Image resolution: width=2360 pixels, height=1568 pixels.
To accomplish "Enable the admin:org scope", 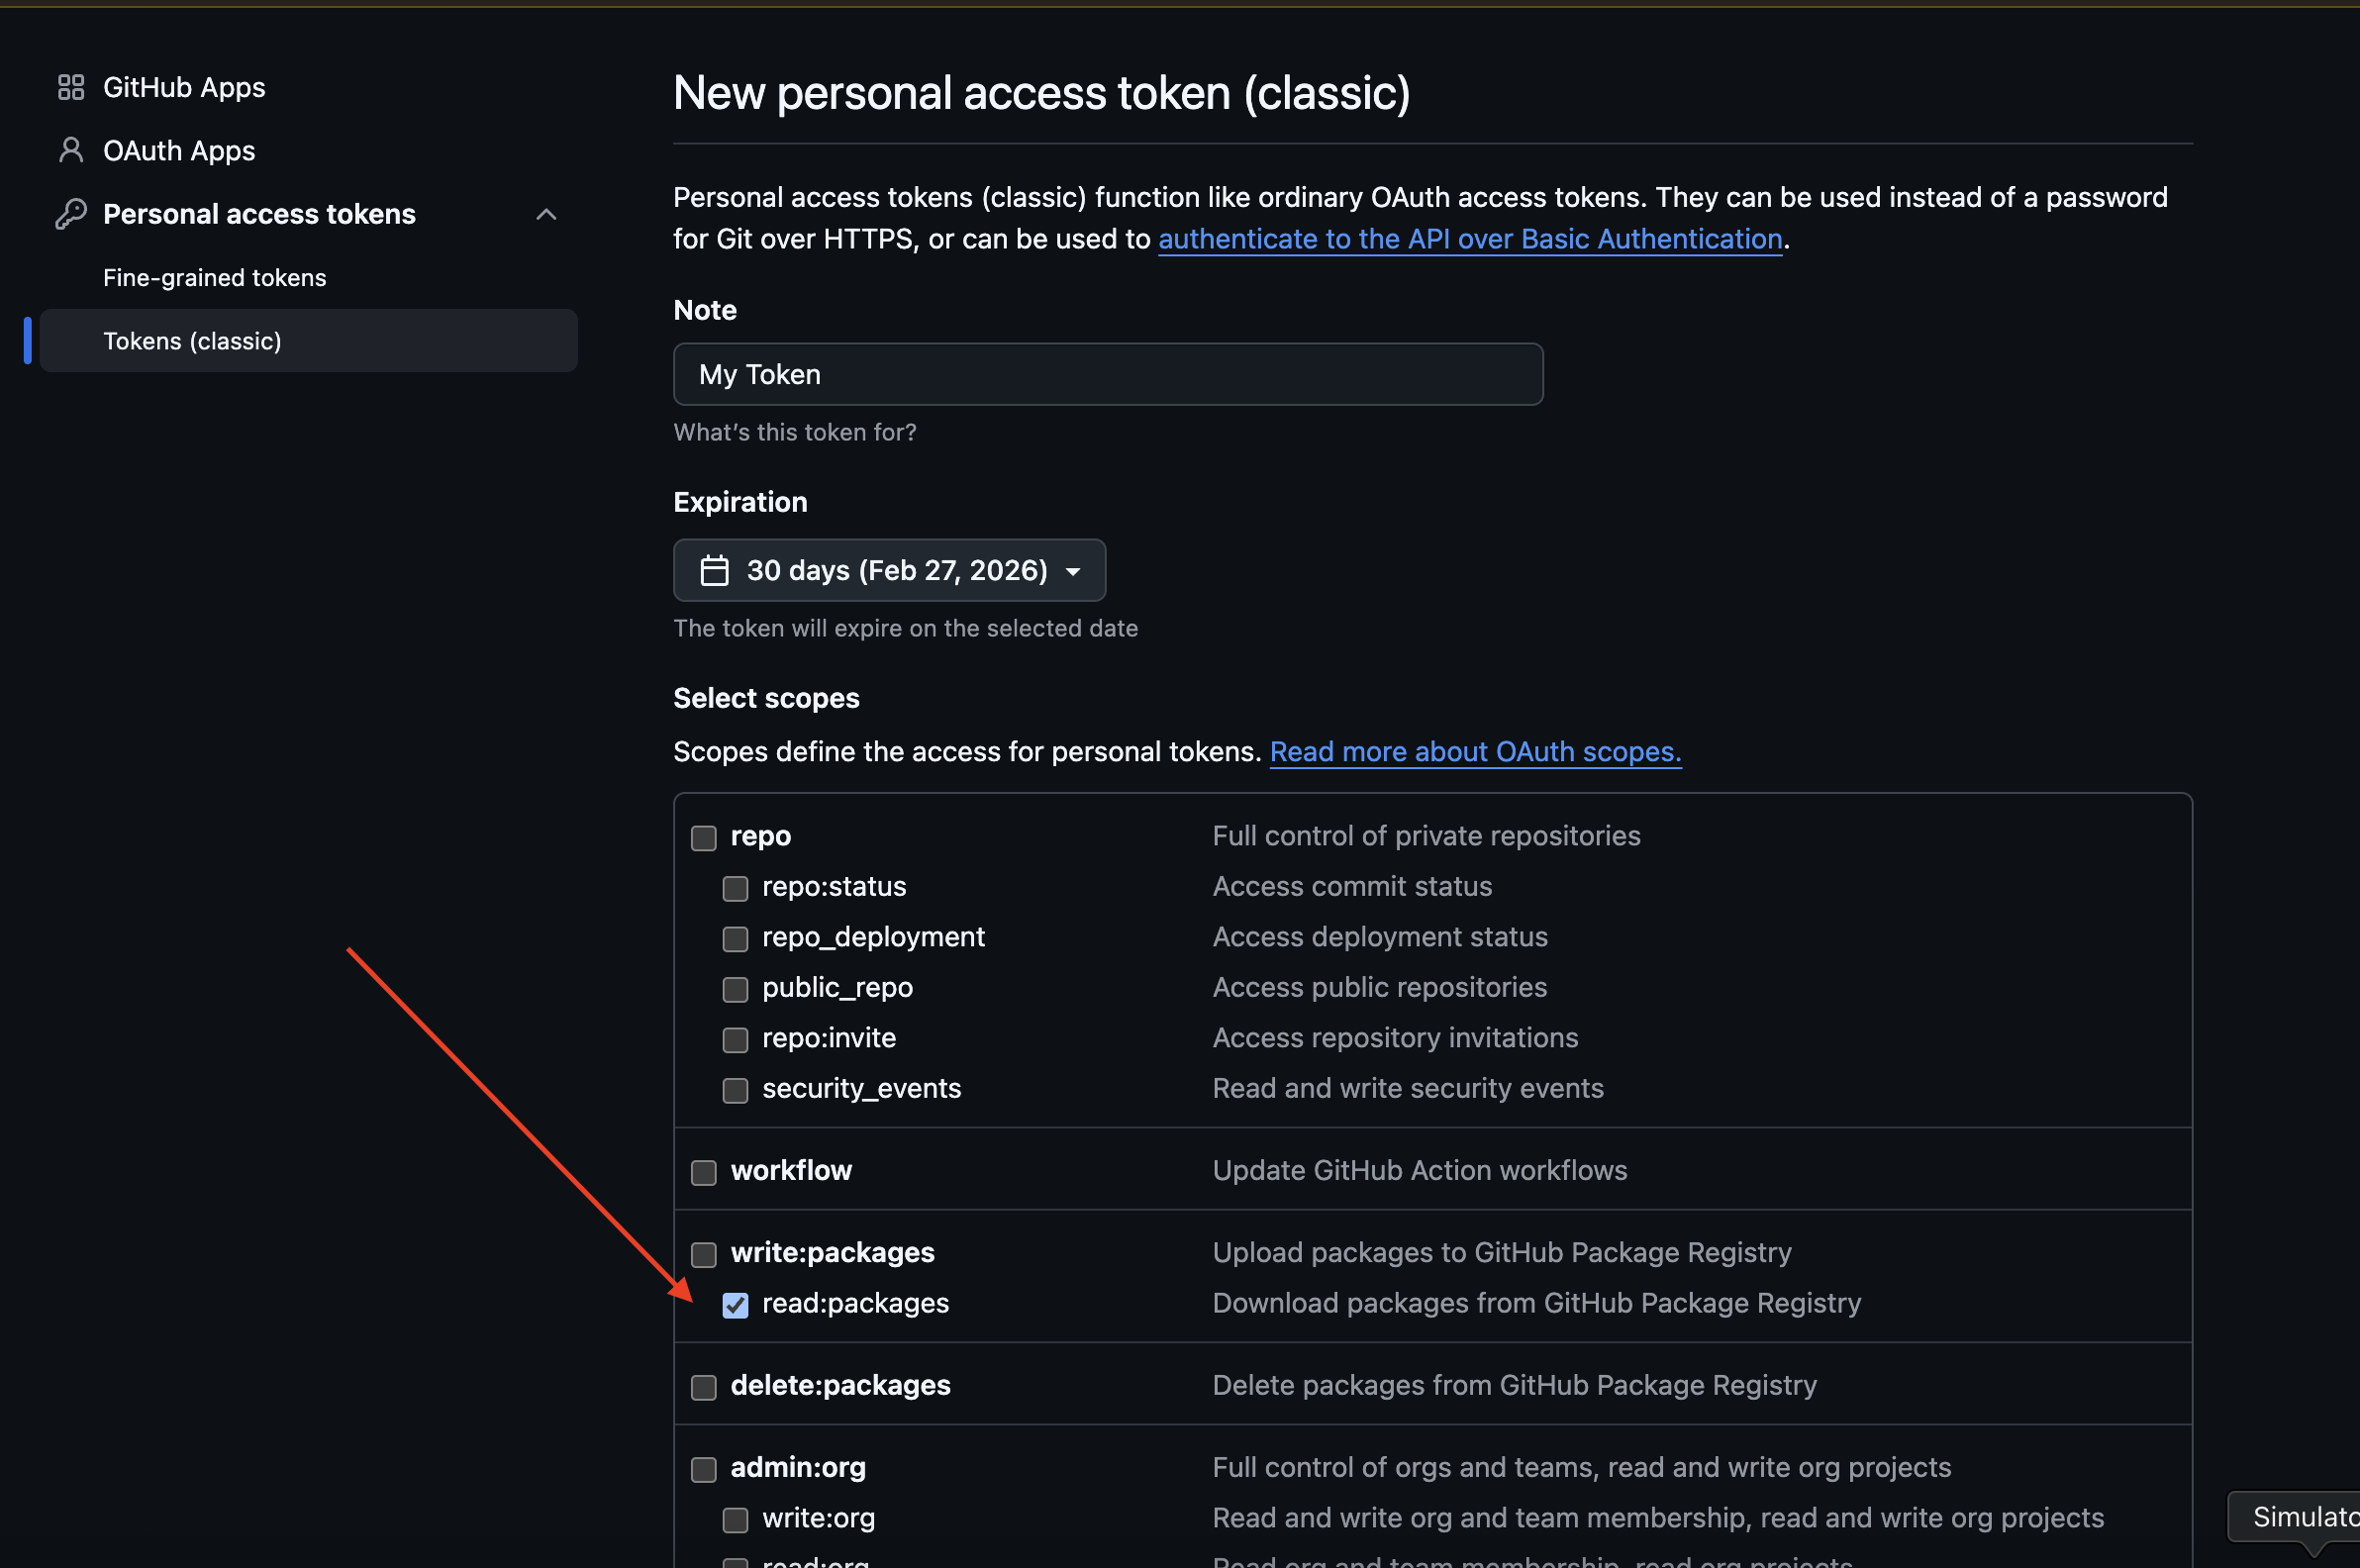I will [703, 1469].
